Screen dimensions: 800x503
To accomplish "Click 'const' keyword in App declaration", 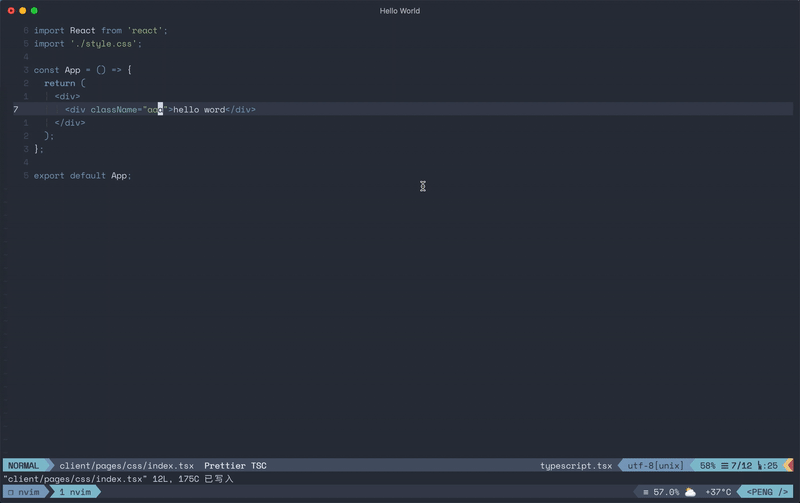I will click(46, 70).
